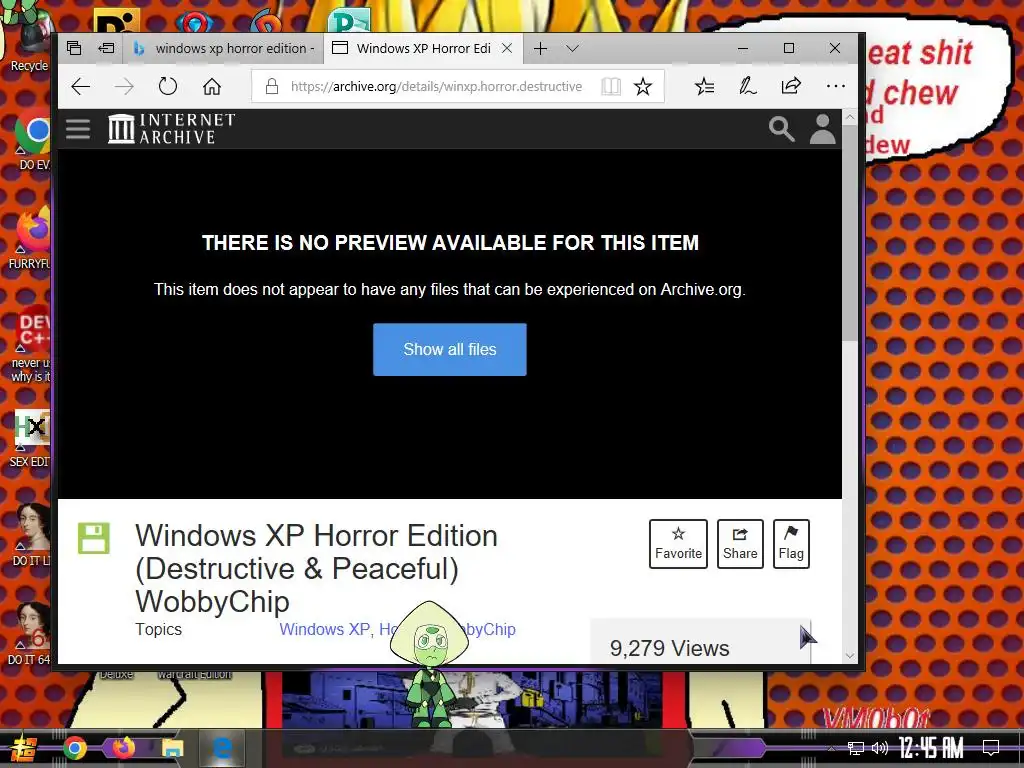Open the volume control in system tray
Viewport: 1024px width, 768px height.
pyautogui.click(x=880, y=748)
